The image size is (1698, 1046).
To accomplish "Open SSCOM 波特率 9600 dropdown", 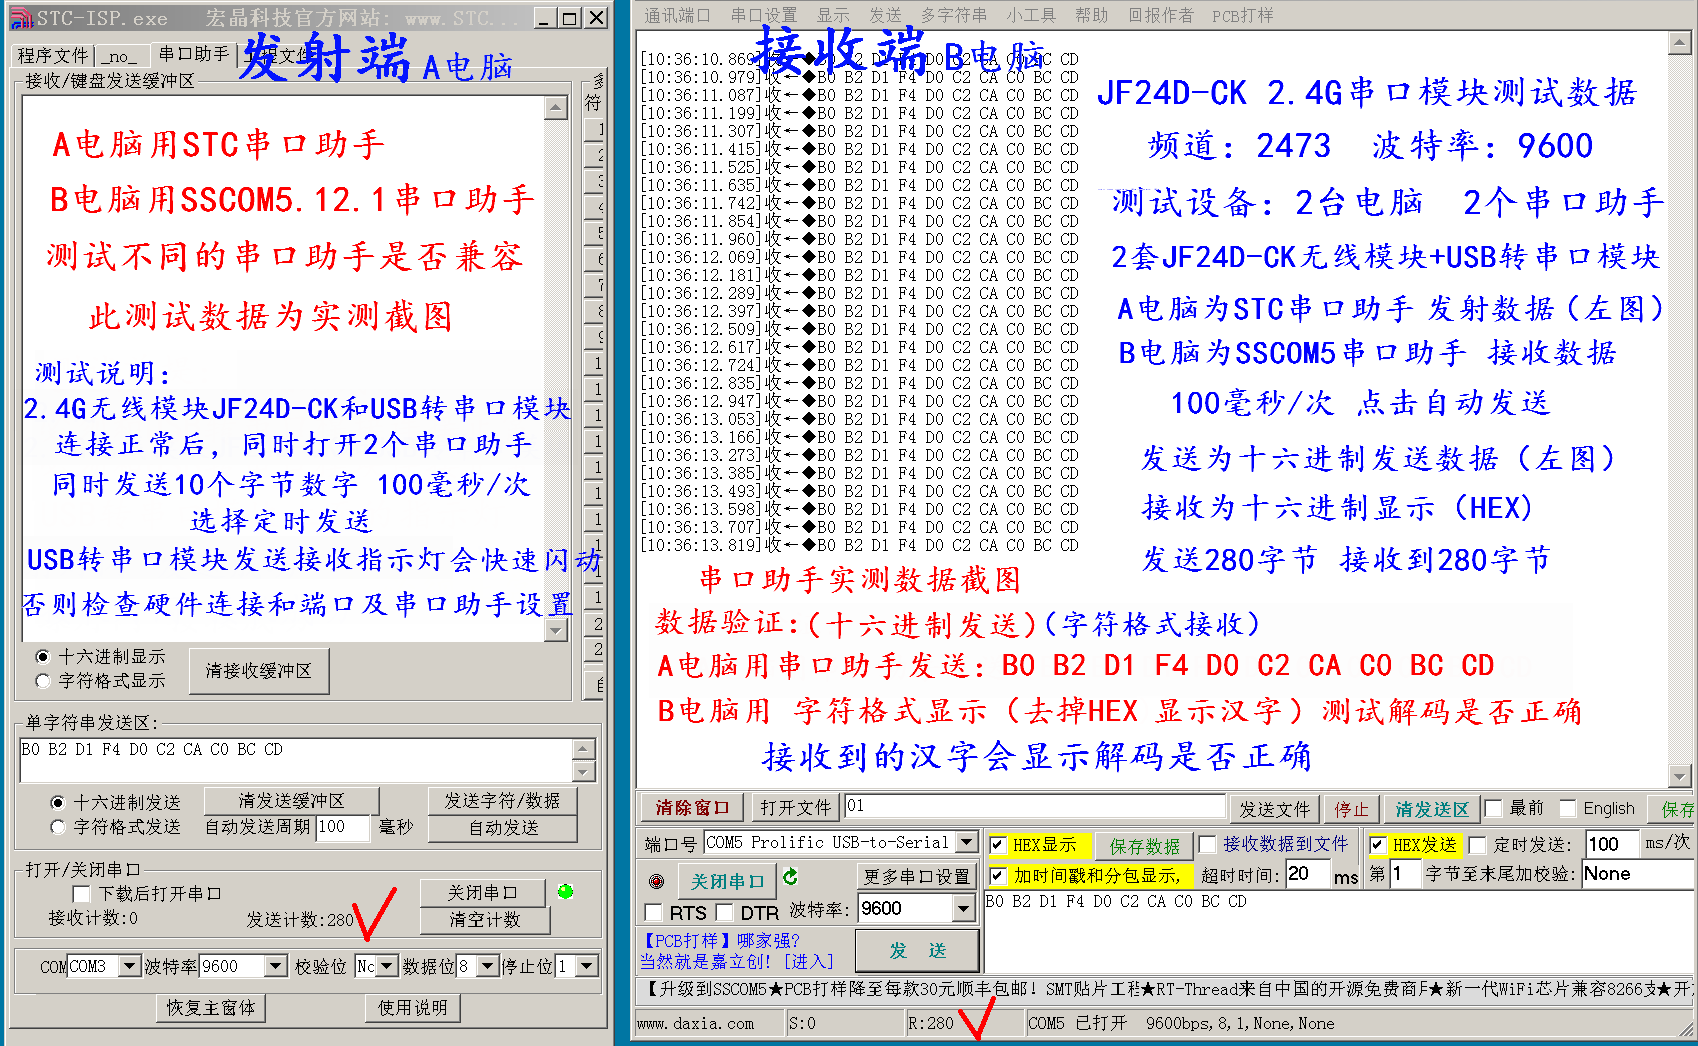I will point(963,908).
